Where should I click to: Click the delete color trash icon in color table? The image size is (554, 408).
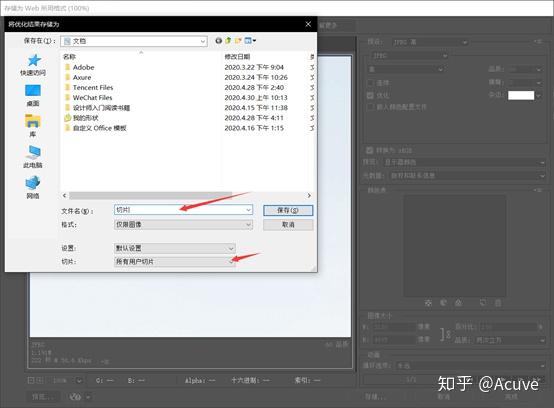(x=497, y=303)
